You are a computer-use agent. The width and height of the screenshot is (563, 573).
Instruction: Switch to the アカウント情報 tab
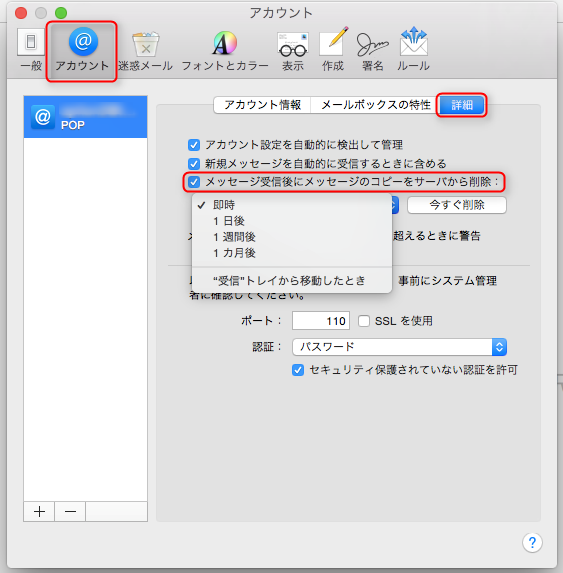click(262, 105)
